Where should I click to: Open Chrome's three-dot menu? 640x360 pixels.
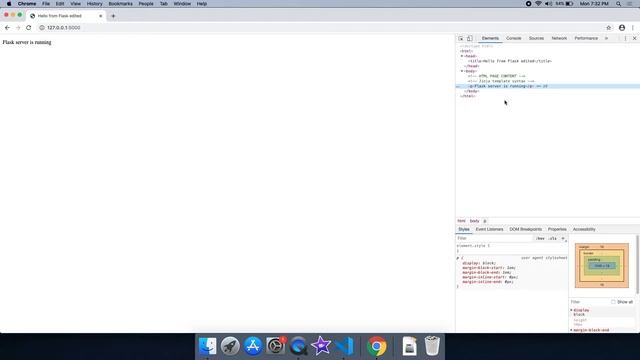tap(633, 28)
